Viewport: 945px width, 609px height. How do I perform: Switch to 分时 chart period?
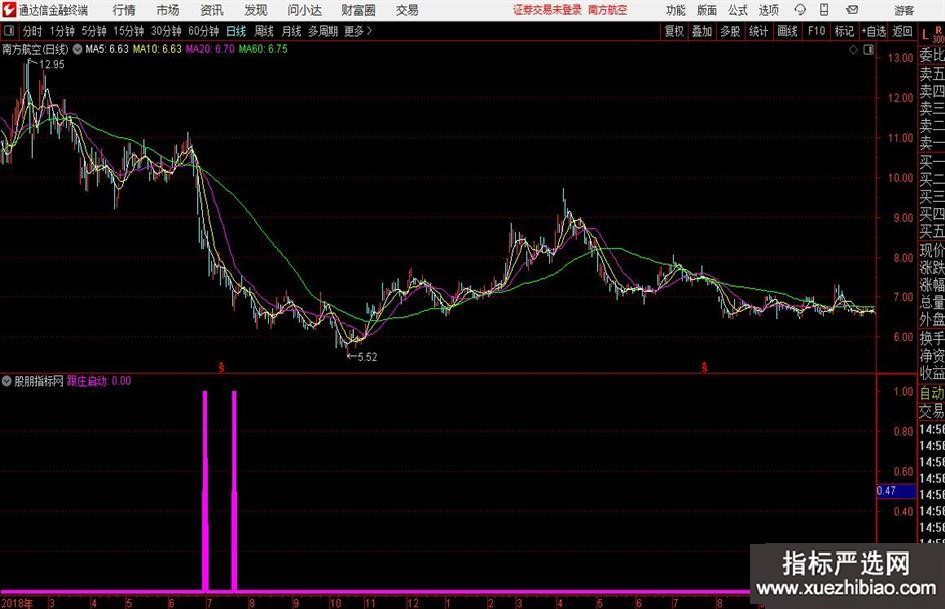pos(33,31)
